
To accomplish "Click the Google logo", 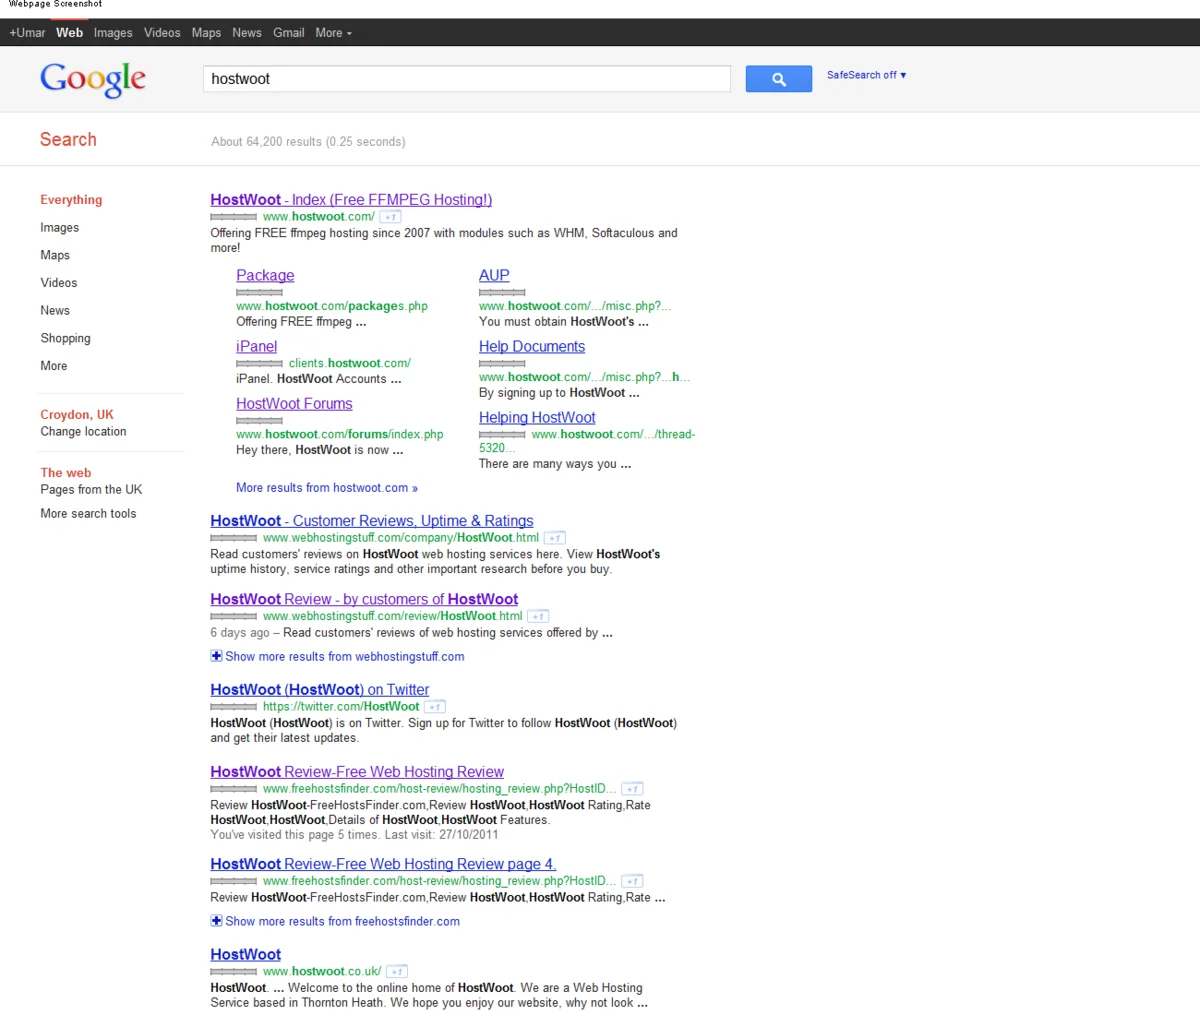I will (x=93, y=79).
